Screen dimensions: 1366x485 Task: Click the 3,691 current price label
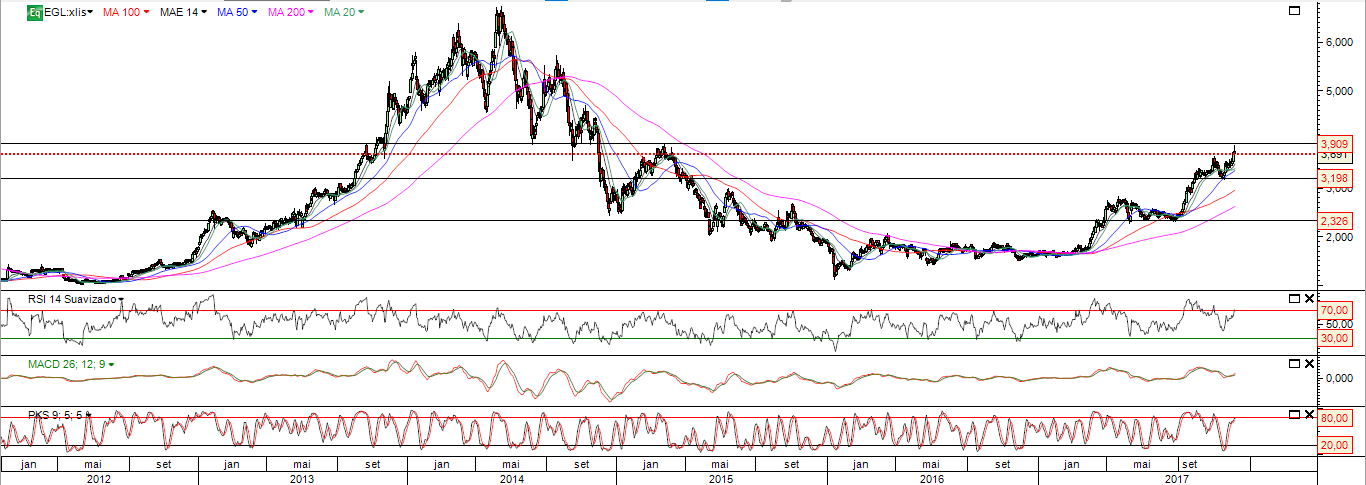pyautogui.click(x=1336, y=156)
